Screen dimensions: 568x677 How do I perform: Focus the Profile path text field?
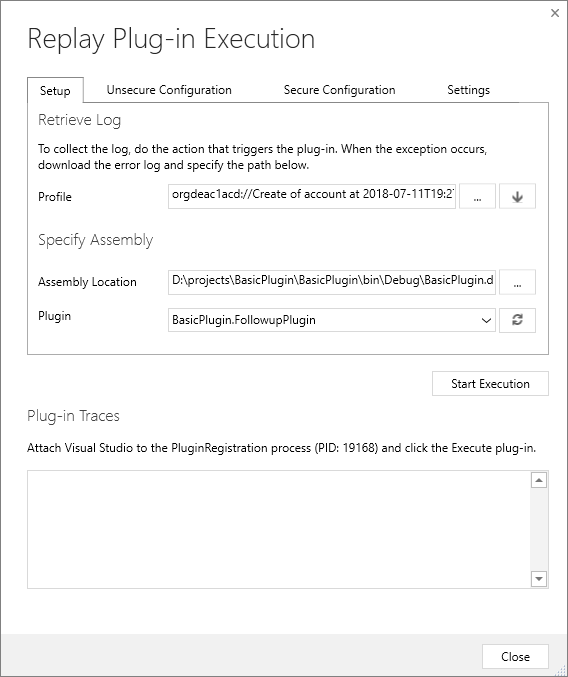[x=312, y=196]
